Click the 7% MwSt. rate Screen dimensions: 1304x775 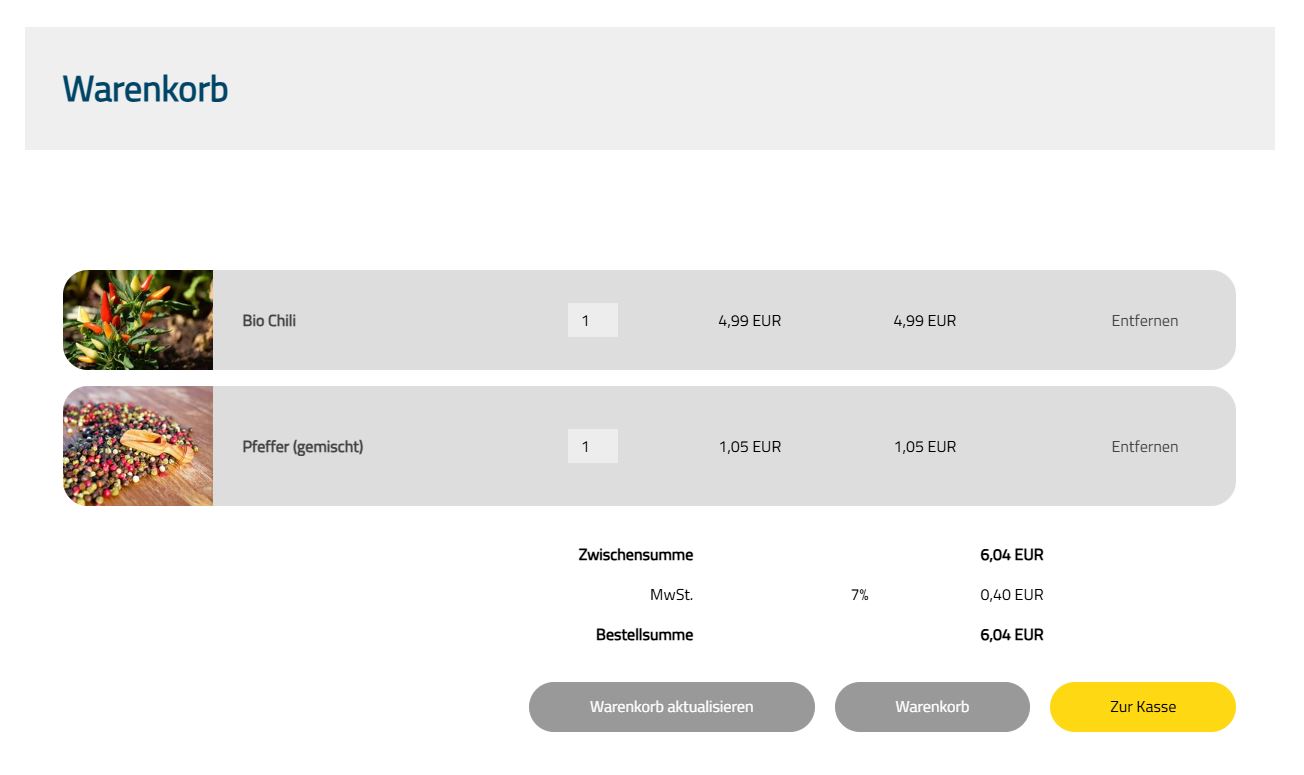point(859,595)
